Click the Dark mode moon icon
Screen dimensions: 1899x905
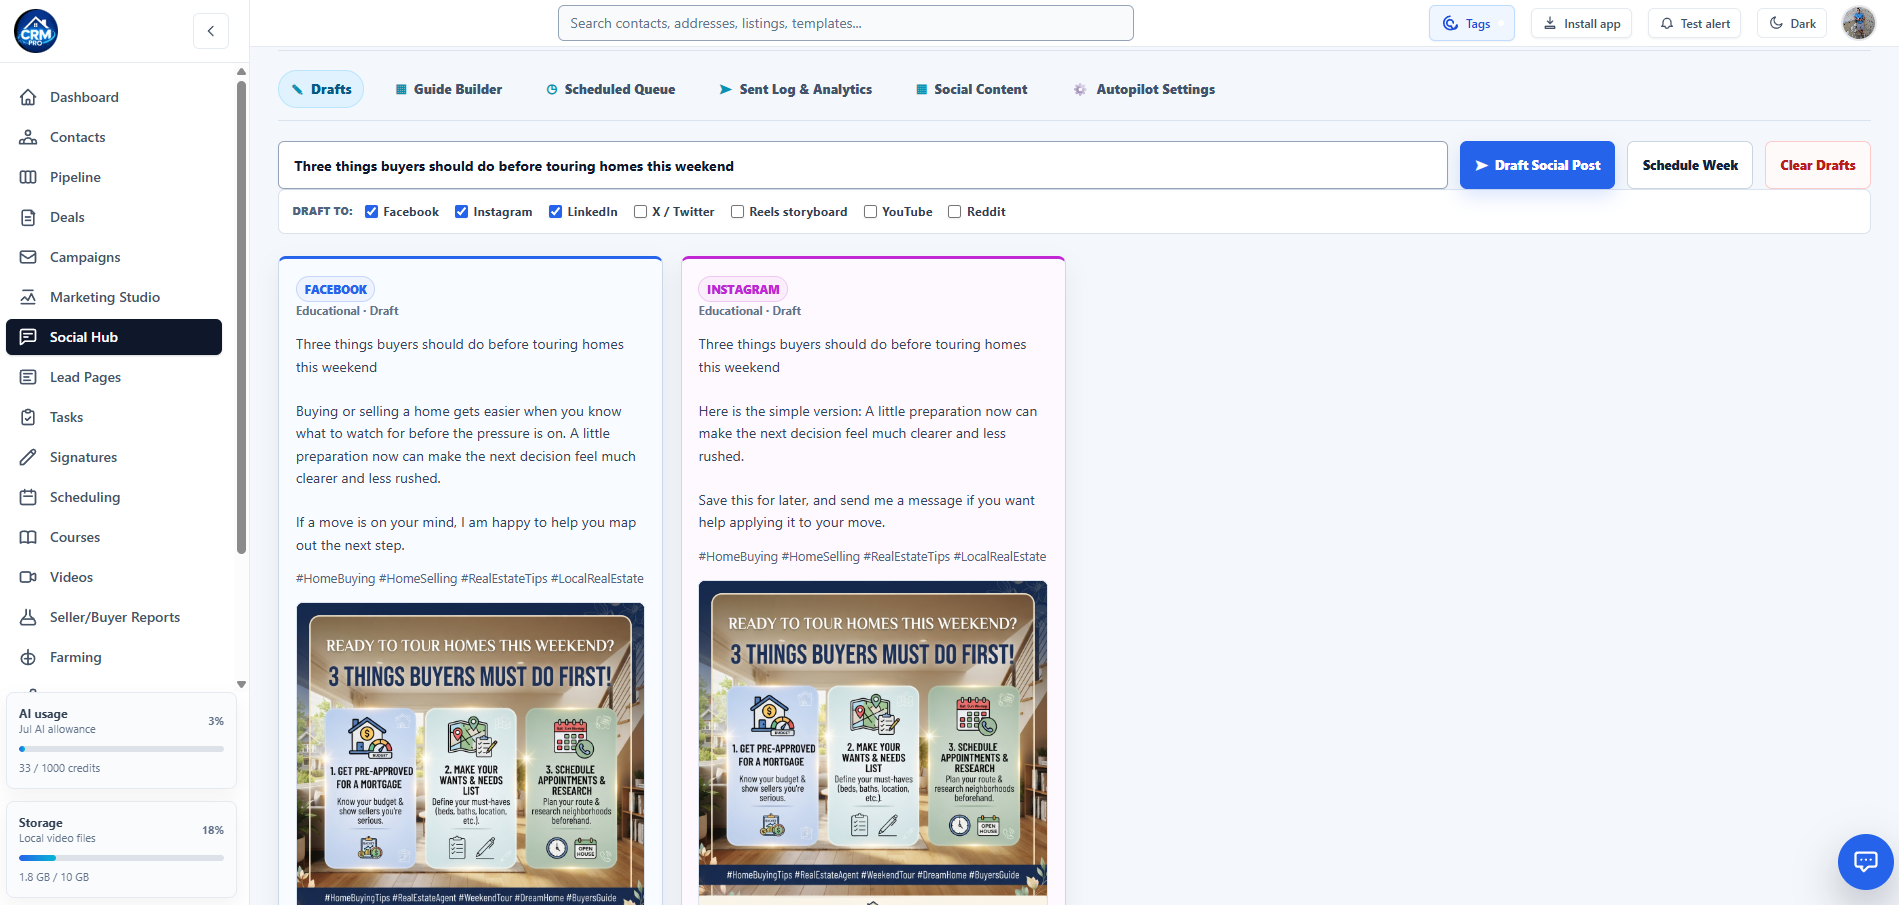pyautogui.click(x=1776, y=23)
